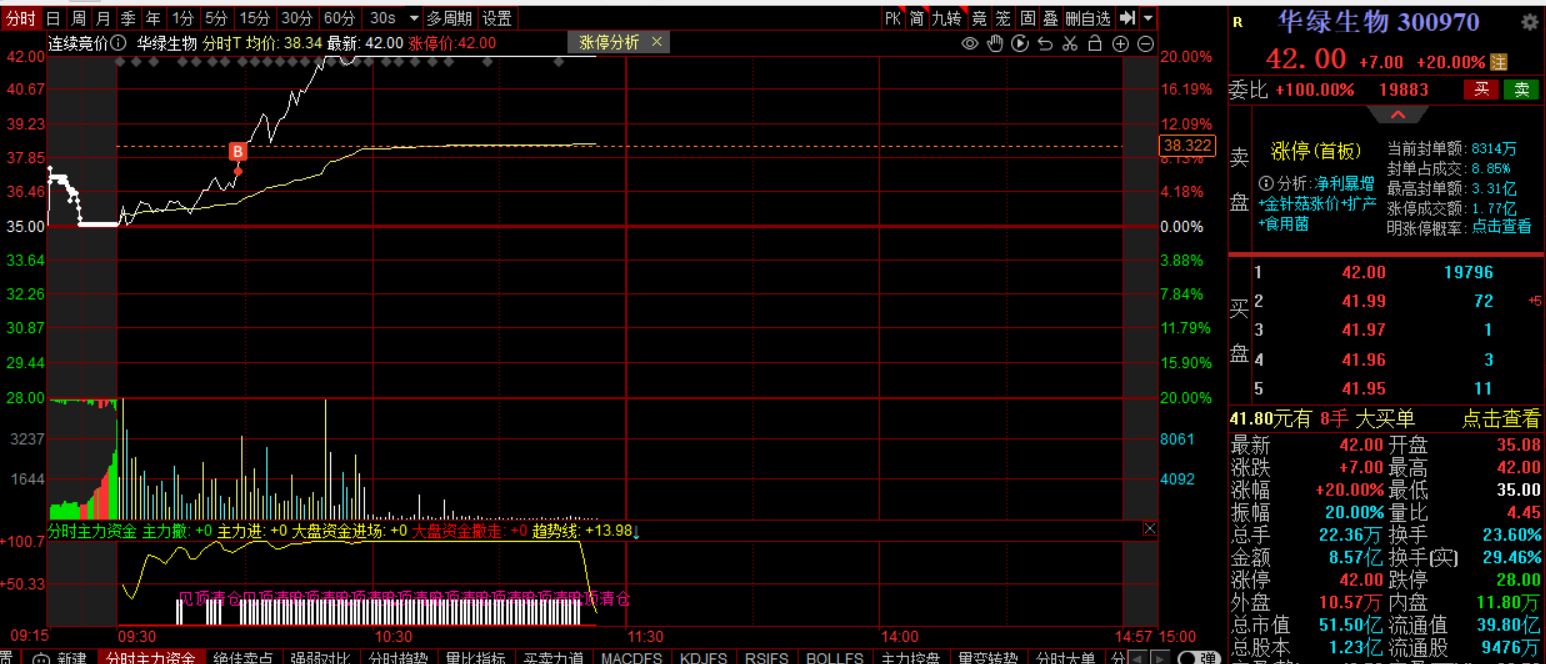Viewport: 1546px width, 664px height.
Task: Zoom in with the plus circle icon
Action: pos(1120,43)
